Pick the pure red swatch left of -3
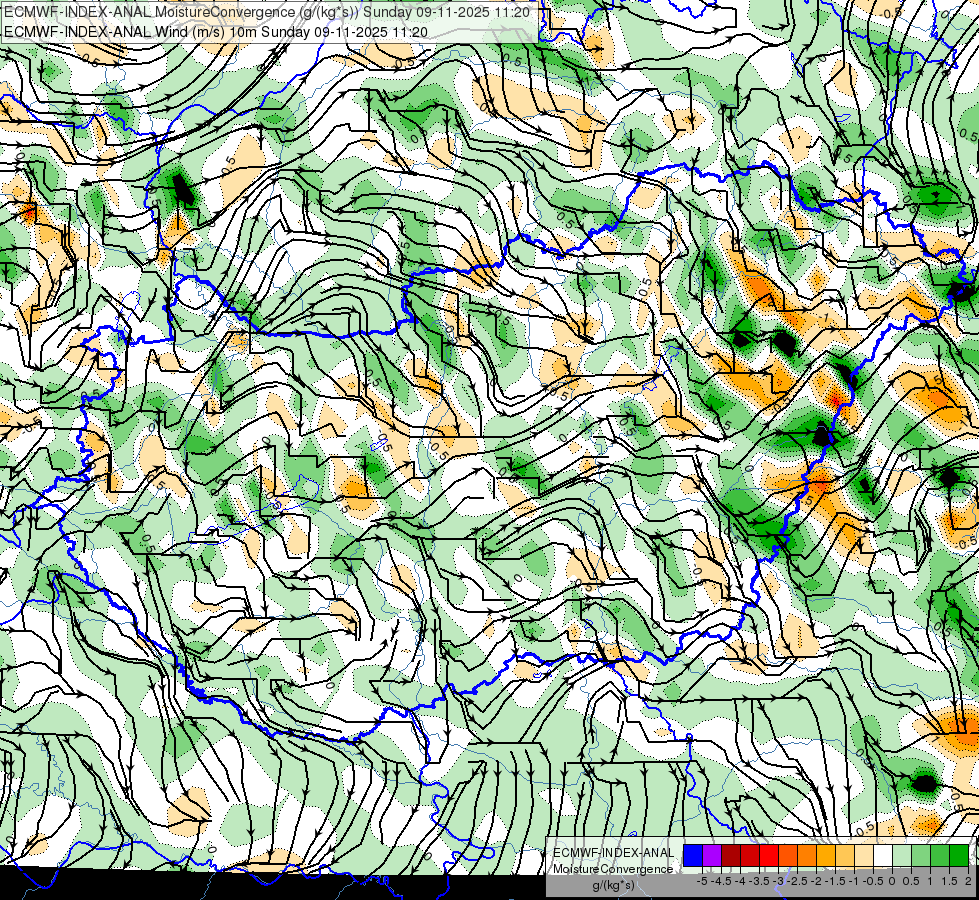 click(x=769, y=856)
